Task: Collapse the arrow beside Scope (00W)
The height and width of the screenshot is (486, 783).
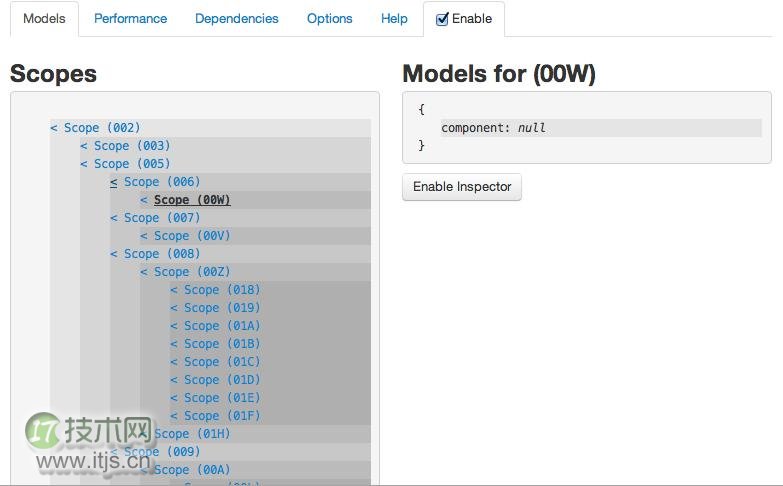Action: (144, 200)
